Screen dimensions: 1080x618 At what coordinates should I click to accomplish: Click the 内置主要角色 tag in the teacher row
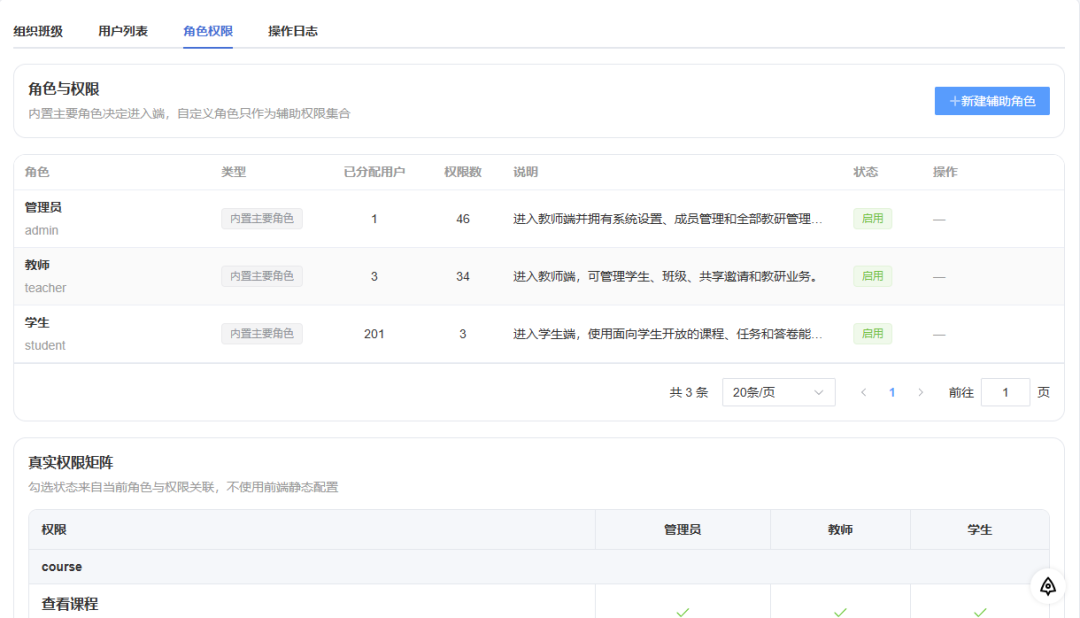(262, 276)
